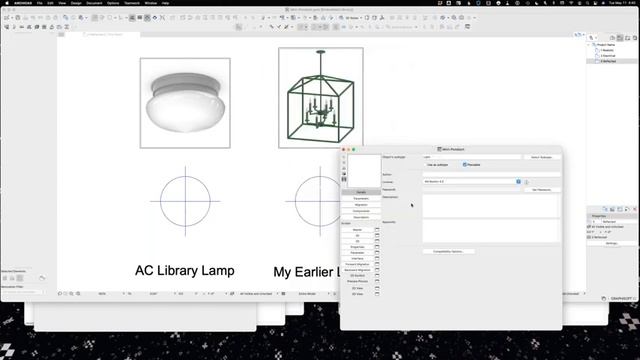The image size is (640, 360).
Task: Click into the Author field
Action: pyautogui.click(x=491, y=174)
